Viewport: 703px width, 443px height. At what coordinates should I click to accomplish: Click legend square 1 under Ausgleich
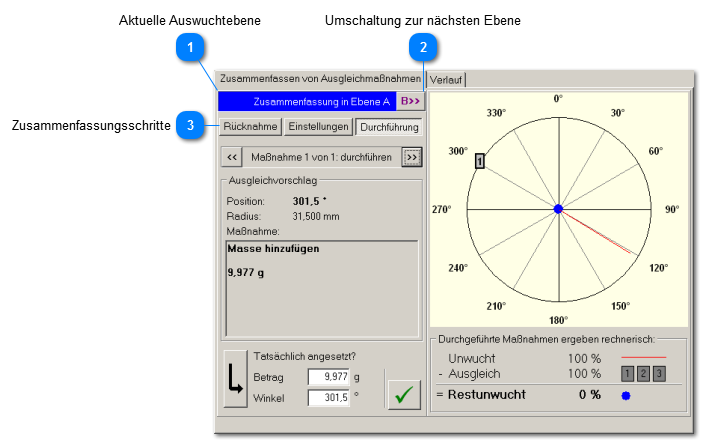tap(627, 373)
